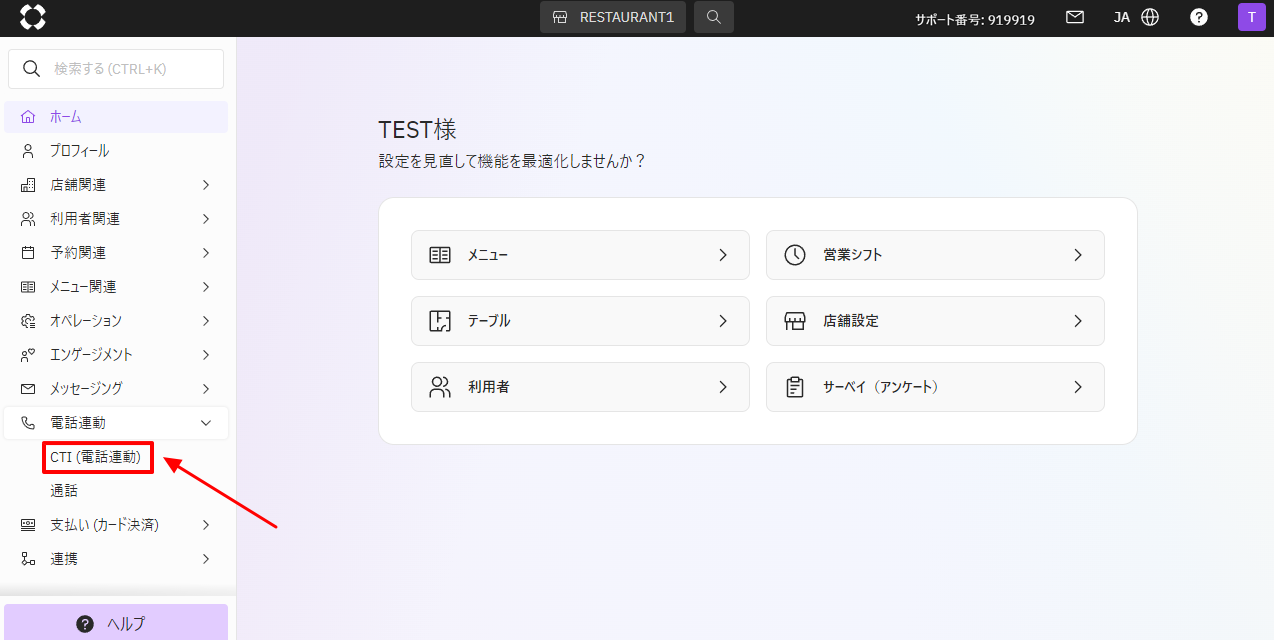Collapse the 電話連動 sidebar section
1274x640 pixels.
click(x=116, y=423)
